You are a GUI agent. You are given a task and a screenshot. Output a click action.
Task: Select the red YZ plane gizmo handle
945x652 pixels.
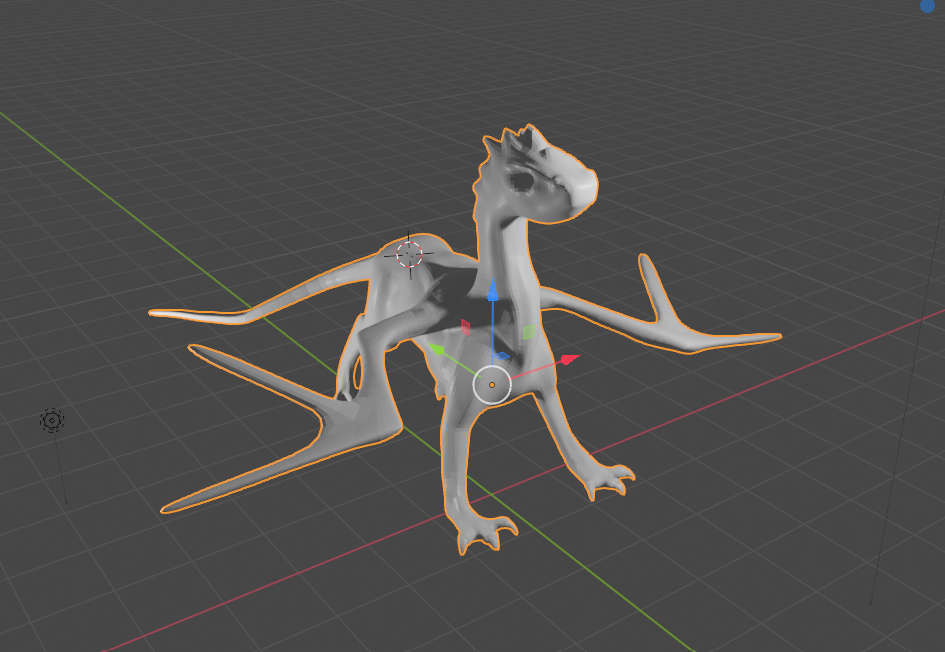(465, 326)
